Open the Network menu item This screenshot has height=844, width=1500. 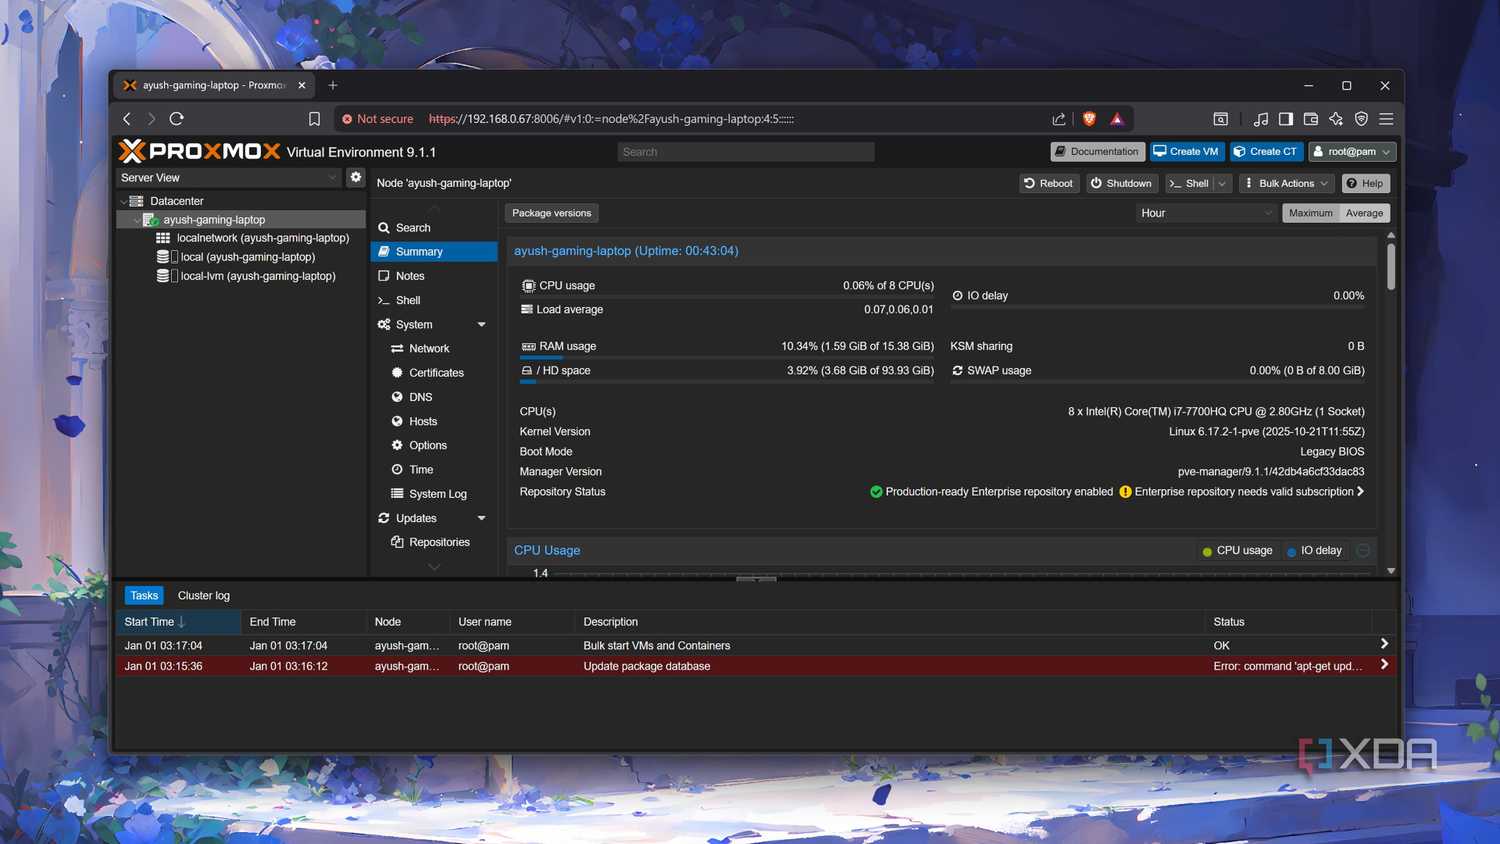pyautogui.click(x=434, y=348)
